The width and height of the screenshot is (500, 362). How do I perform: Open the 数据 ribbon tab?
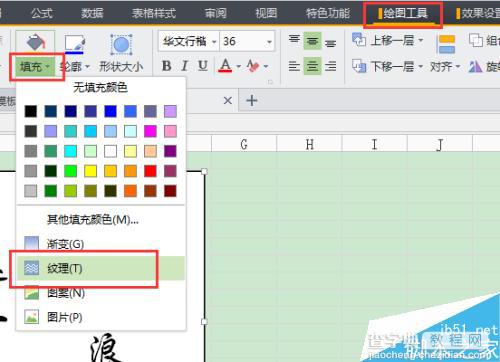click(92, 13)
